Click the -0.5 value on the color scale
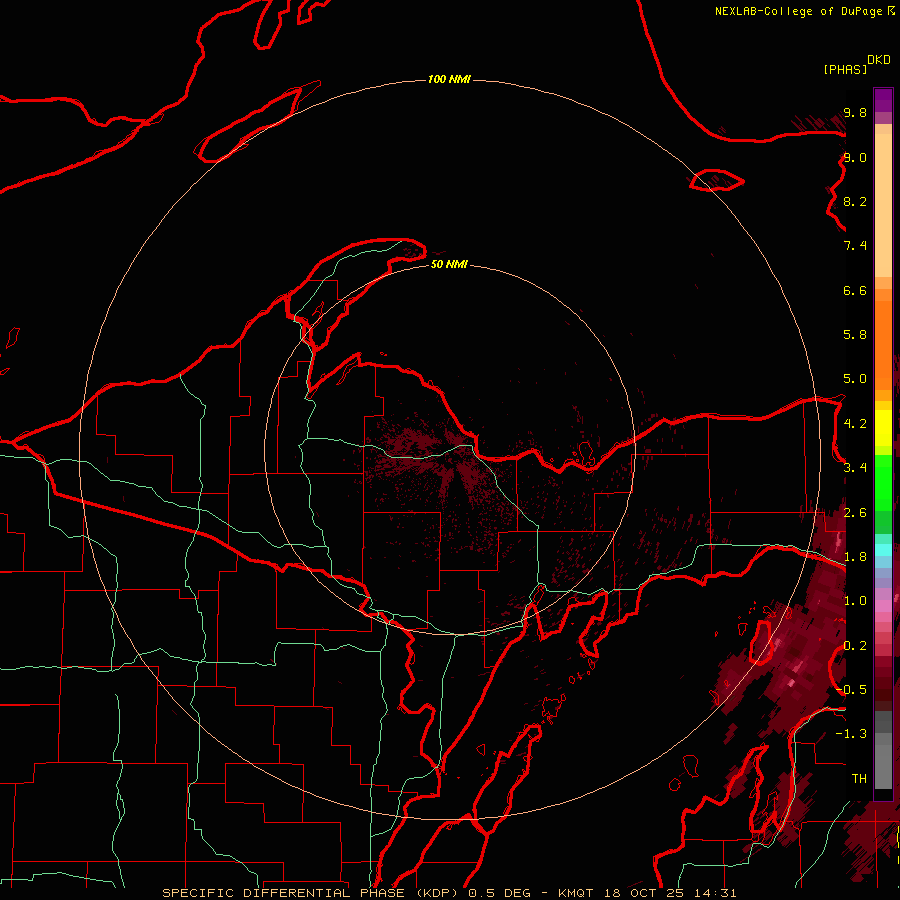 (851, 690)
